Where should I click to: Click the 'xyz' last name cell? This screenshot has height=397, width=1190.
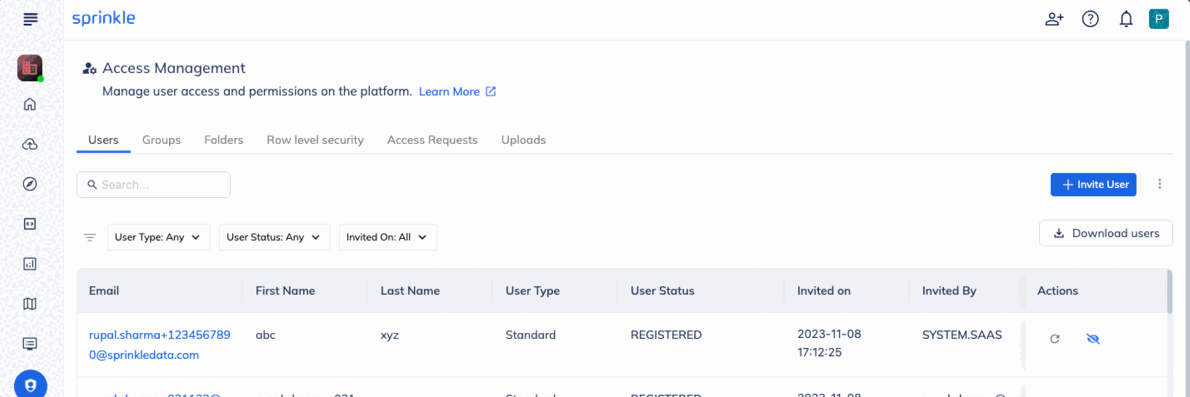tap(389, 335)
